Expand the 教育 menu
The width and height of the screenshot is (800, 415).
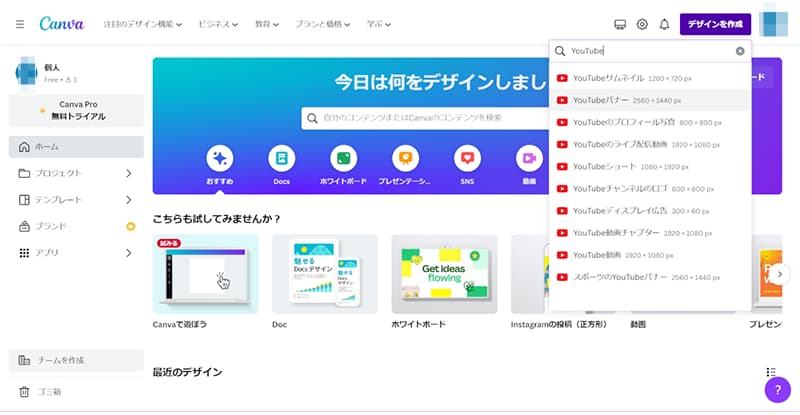tap(267, 24)
